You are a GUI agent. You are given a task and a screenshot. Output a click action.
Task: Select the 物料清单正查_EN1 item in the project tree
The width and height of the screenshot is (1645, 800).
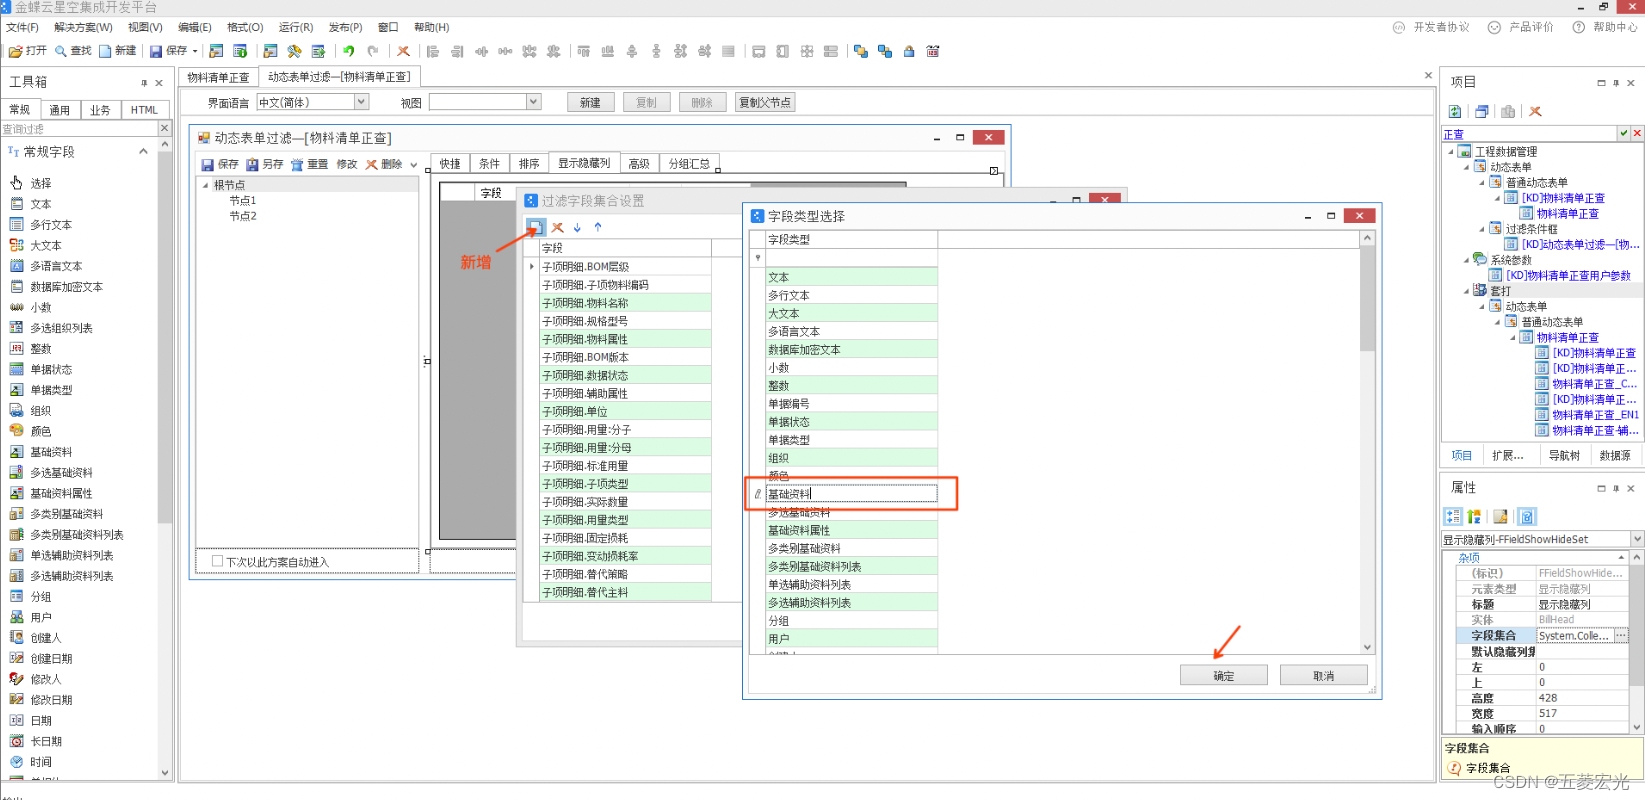pos(1595,415)
